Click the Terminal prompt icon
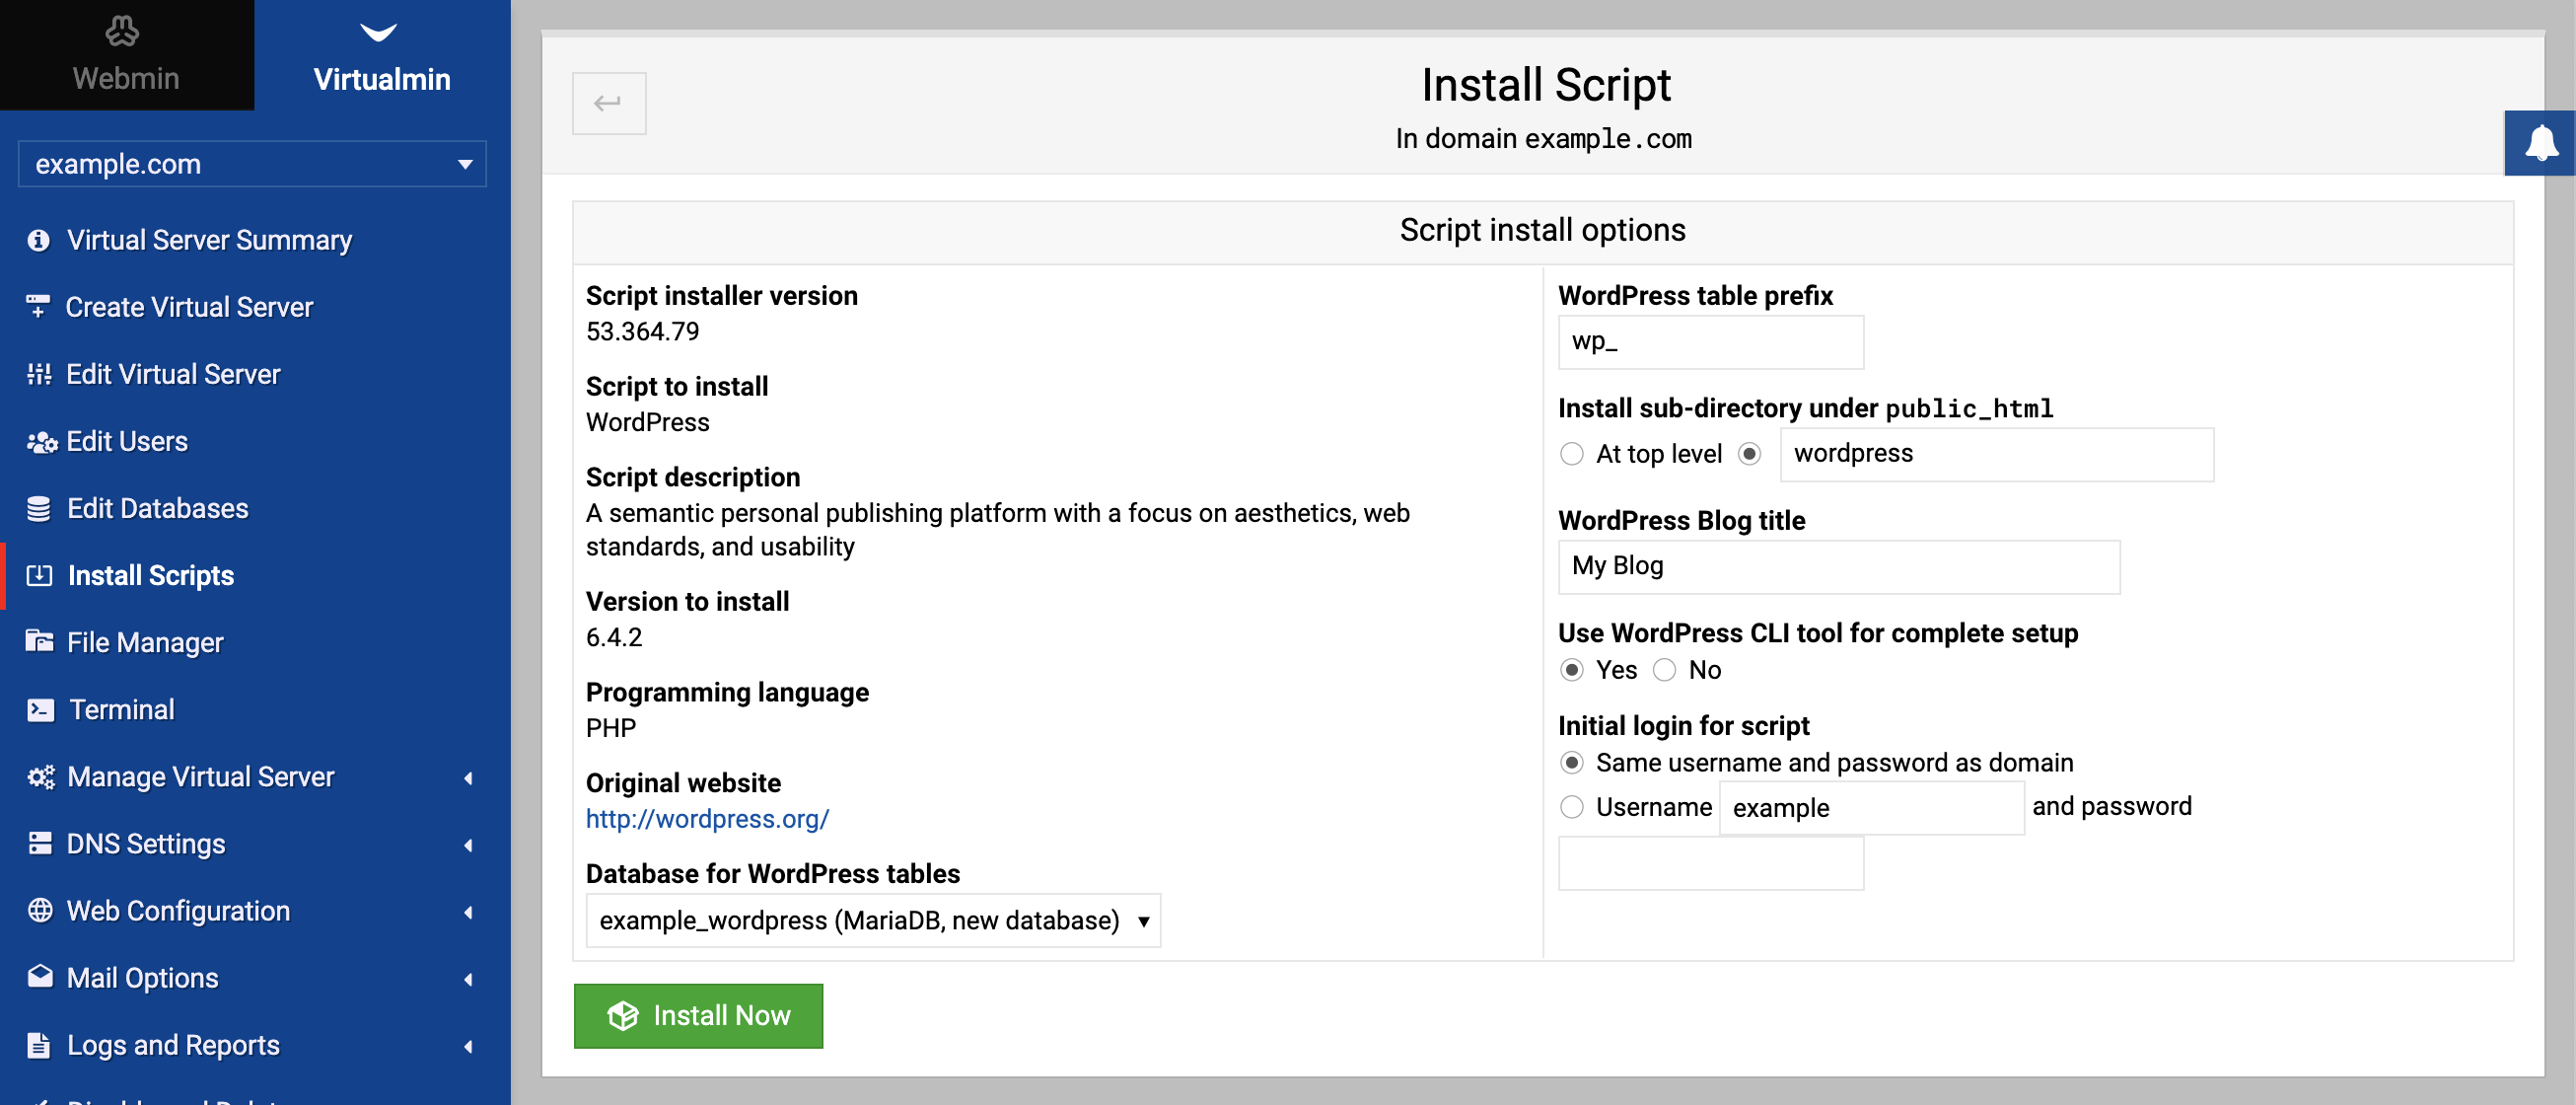This screenshot has height=1105, width=2576. pyautogui.click(x=40, y=709)
